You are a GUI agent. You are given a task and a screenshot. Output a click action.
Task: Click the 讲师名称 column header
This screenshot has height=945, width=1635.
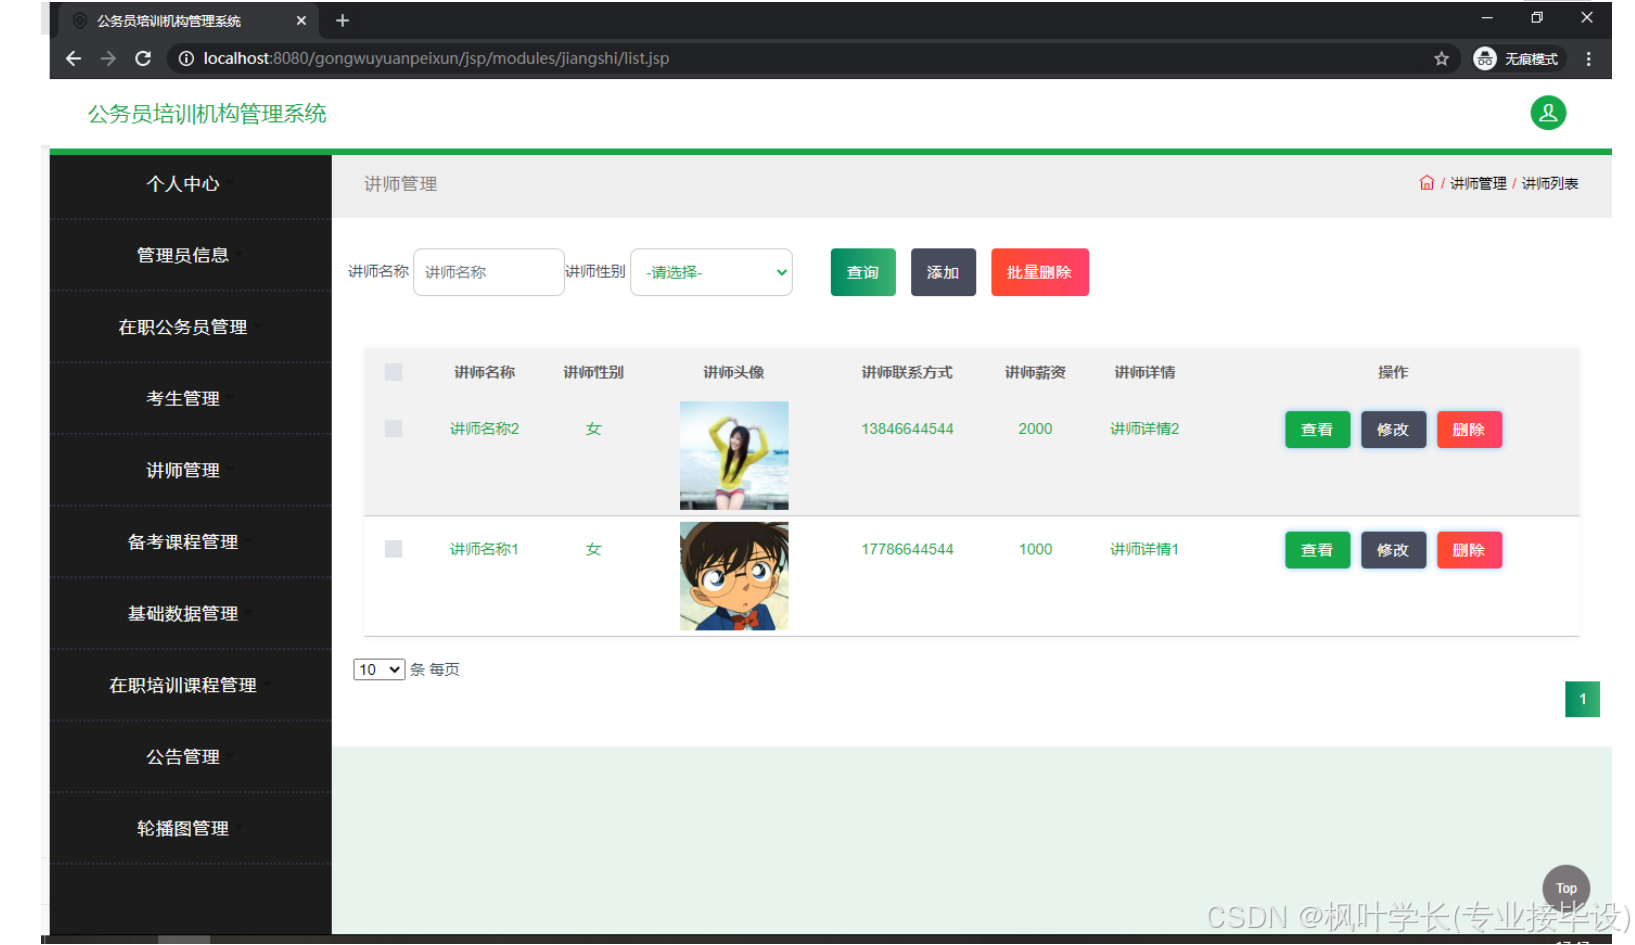tap(485, 372)
